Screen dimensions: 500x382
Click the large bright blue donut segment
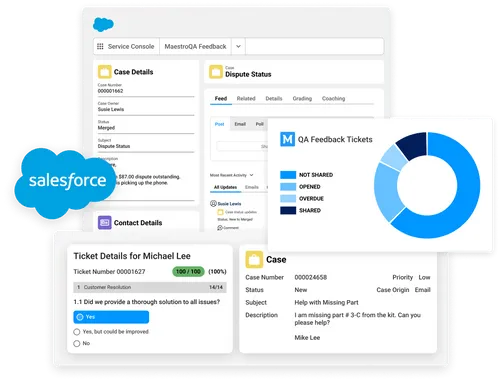click(x=467, y=187)
